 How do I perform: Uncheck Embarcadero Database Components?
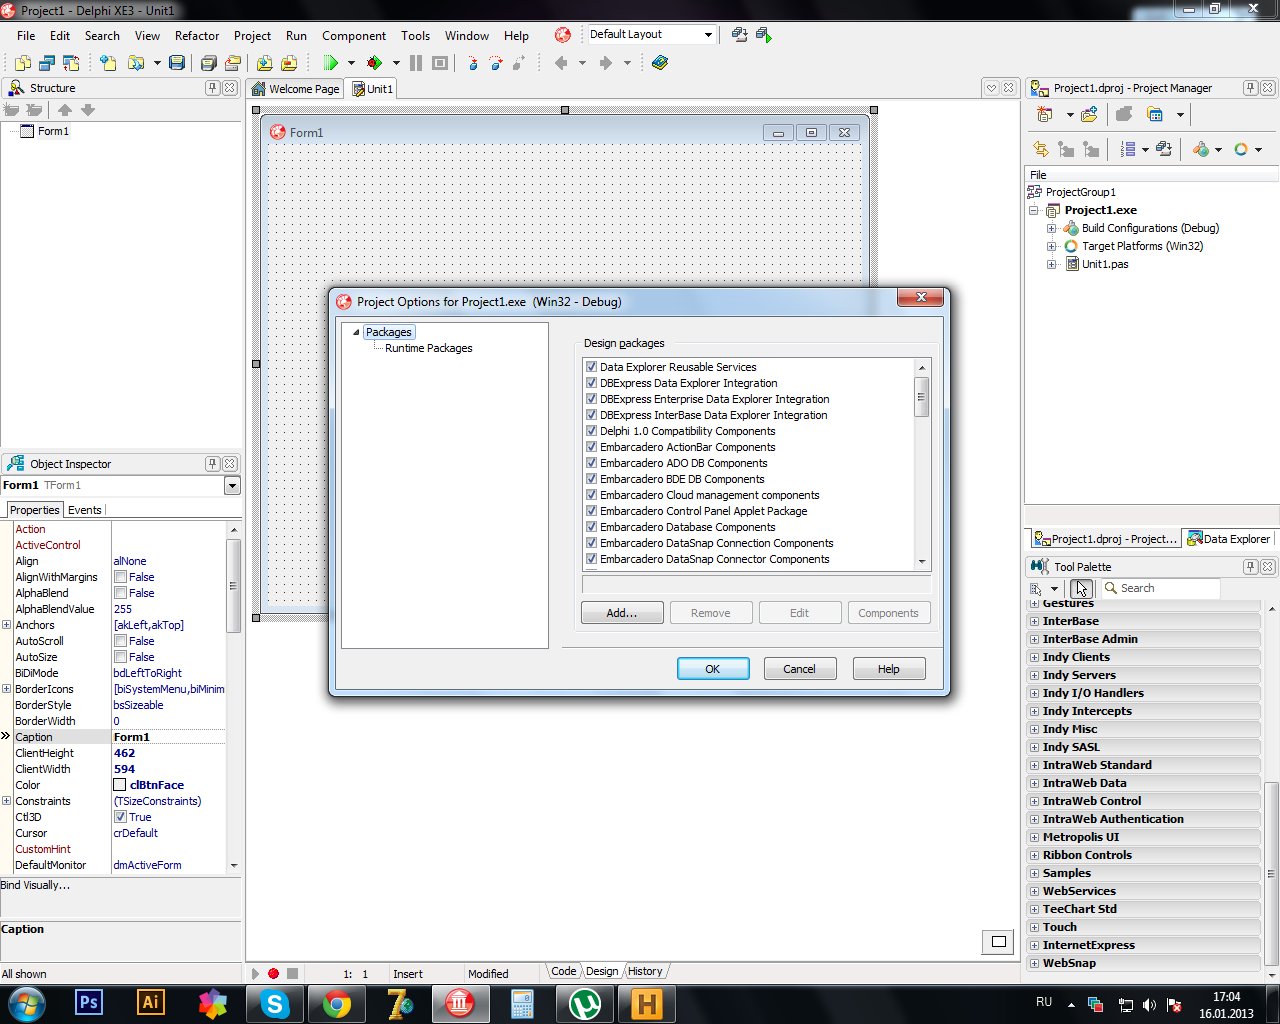(591, 527)
